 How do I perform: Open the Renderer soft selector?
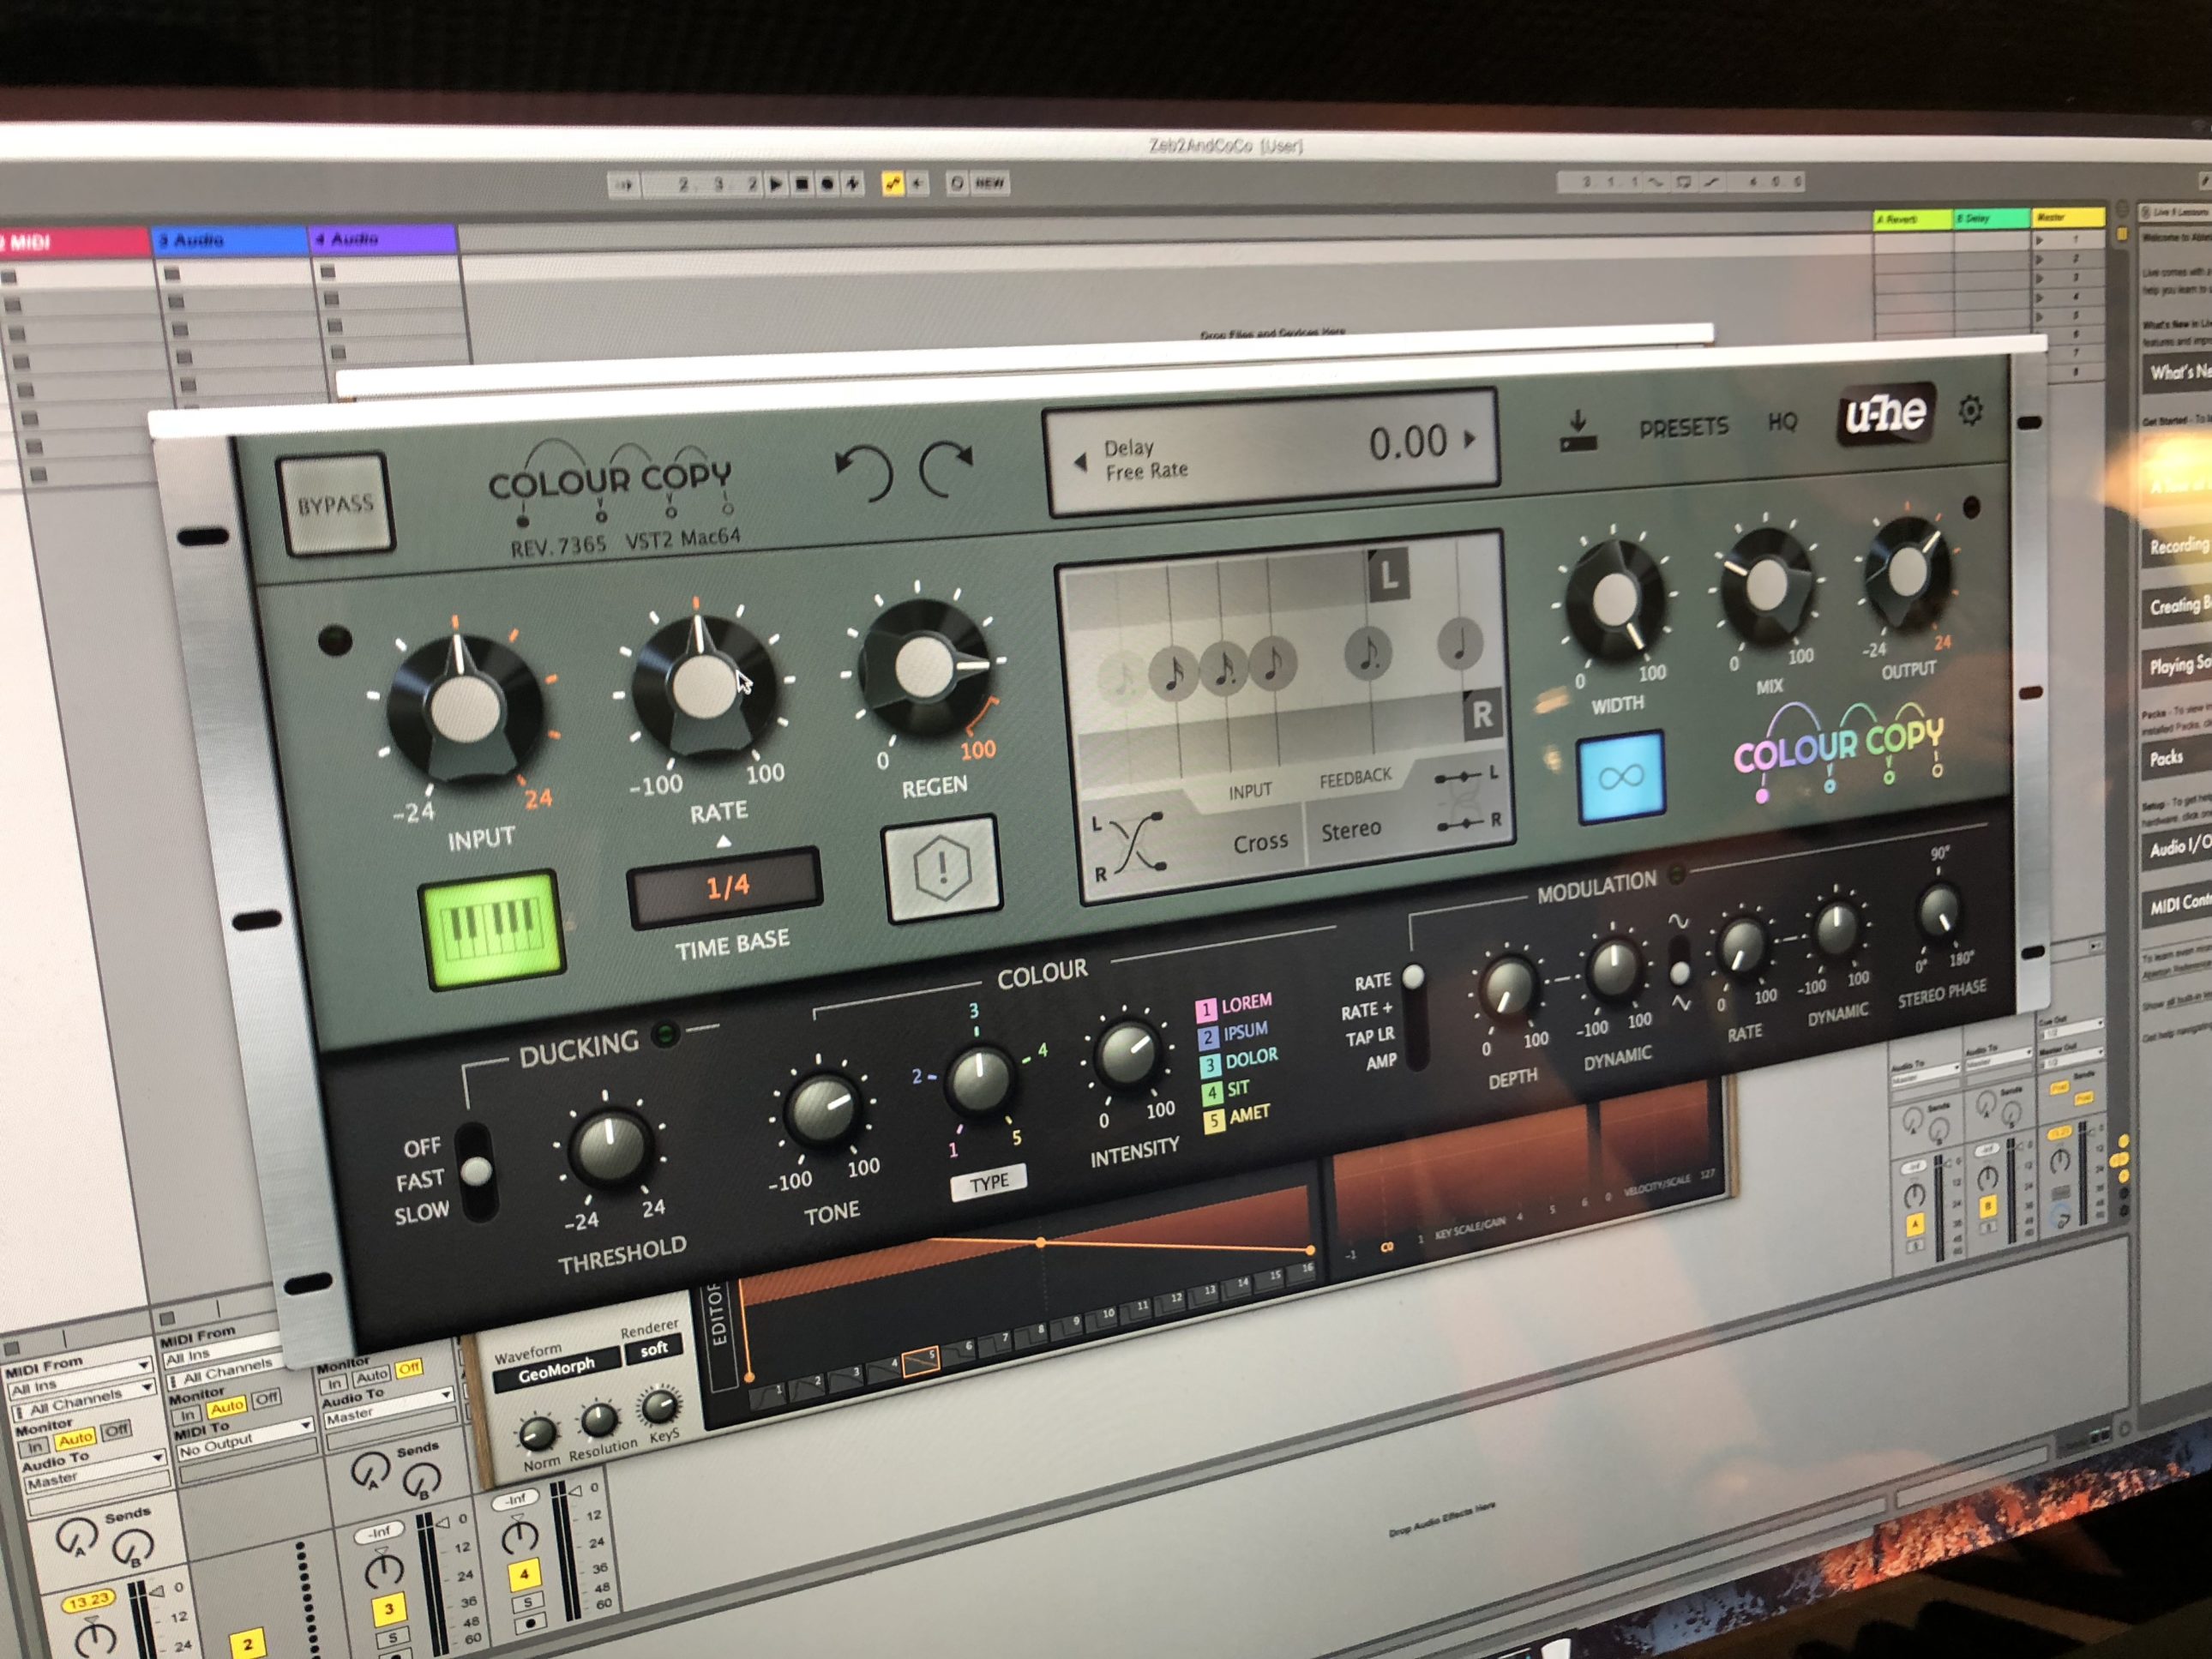tap(654, 1349)
